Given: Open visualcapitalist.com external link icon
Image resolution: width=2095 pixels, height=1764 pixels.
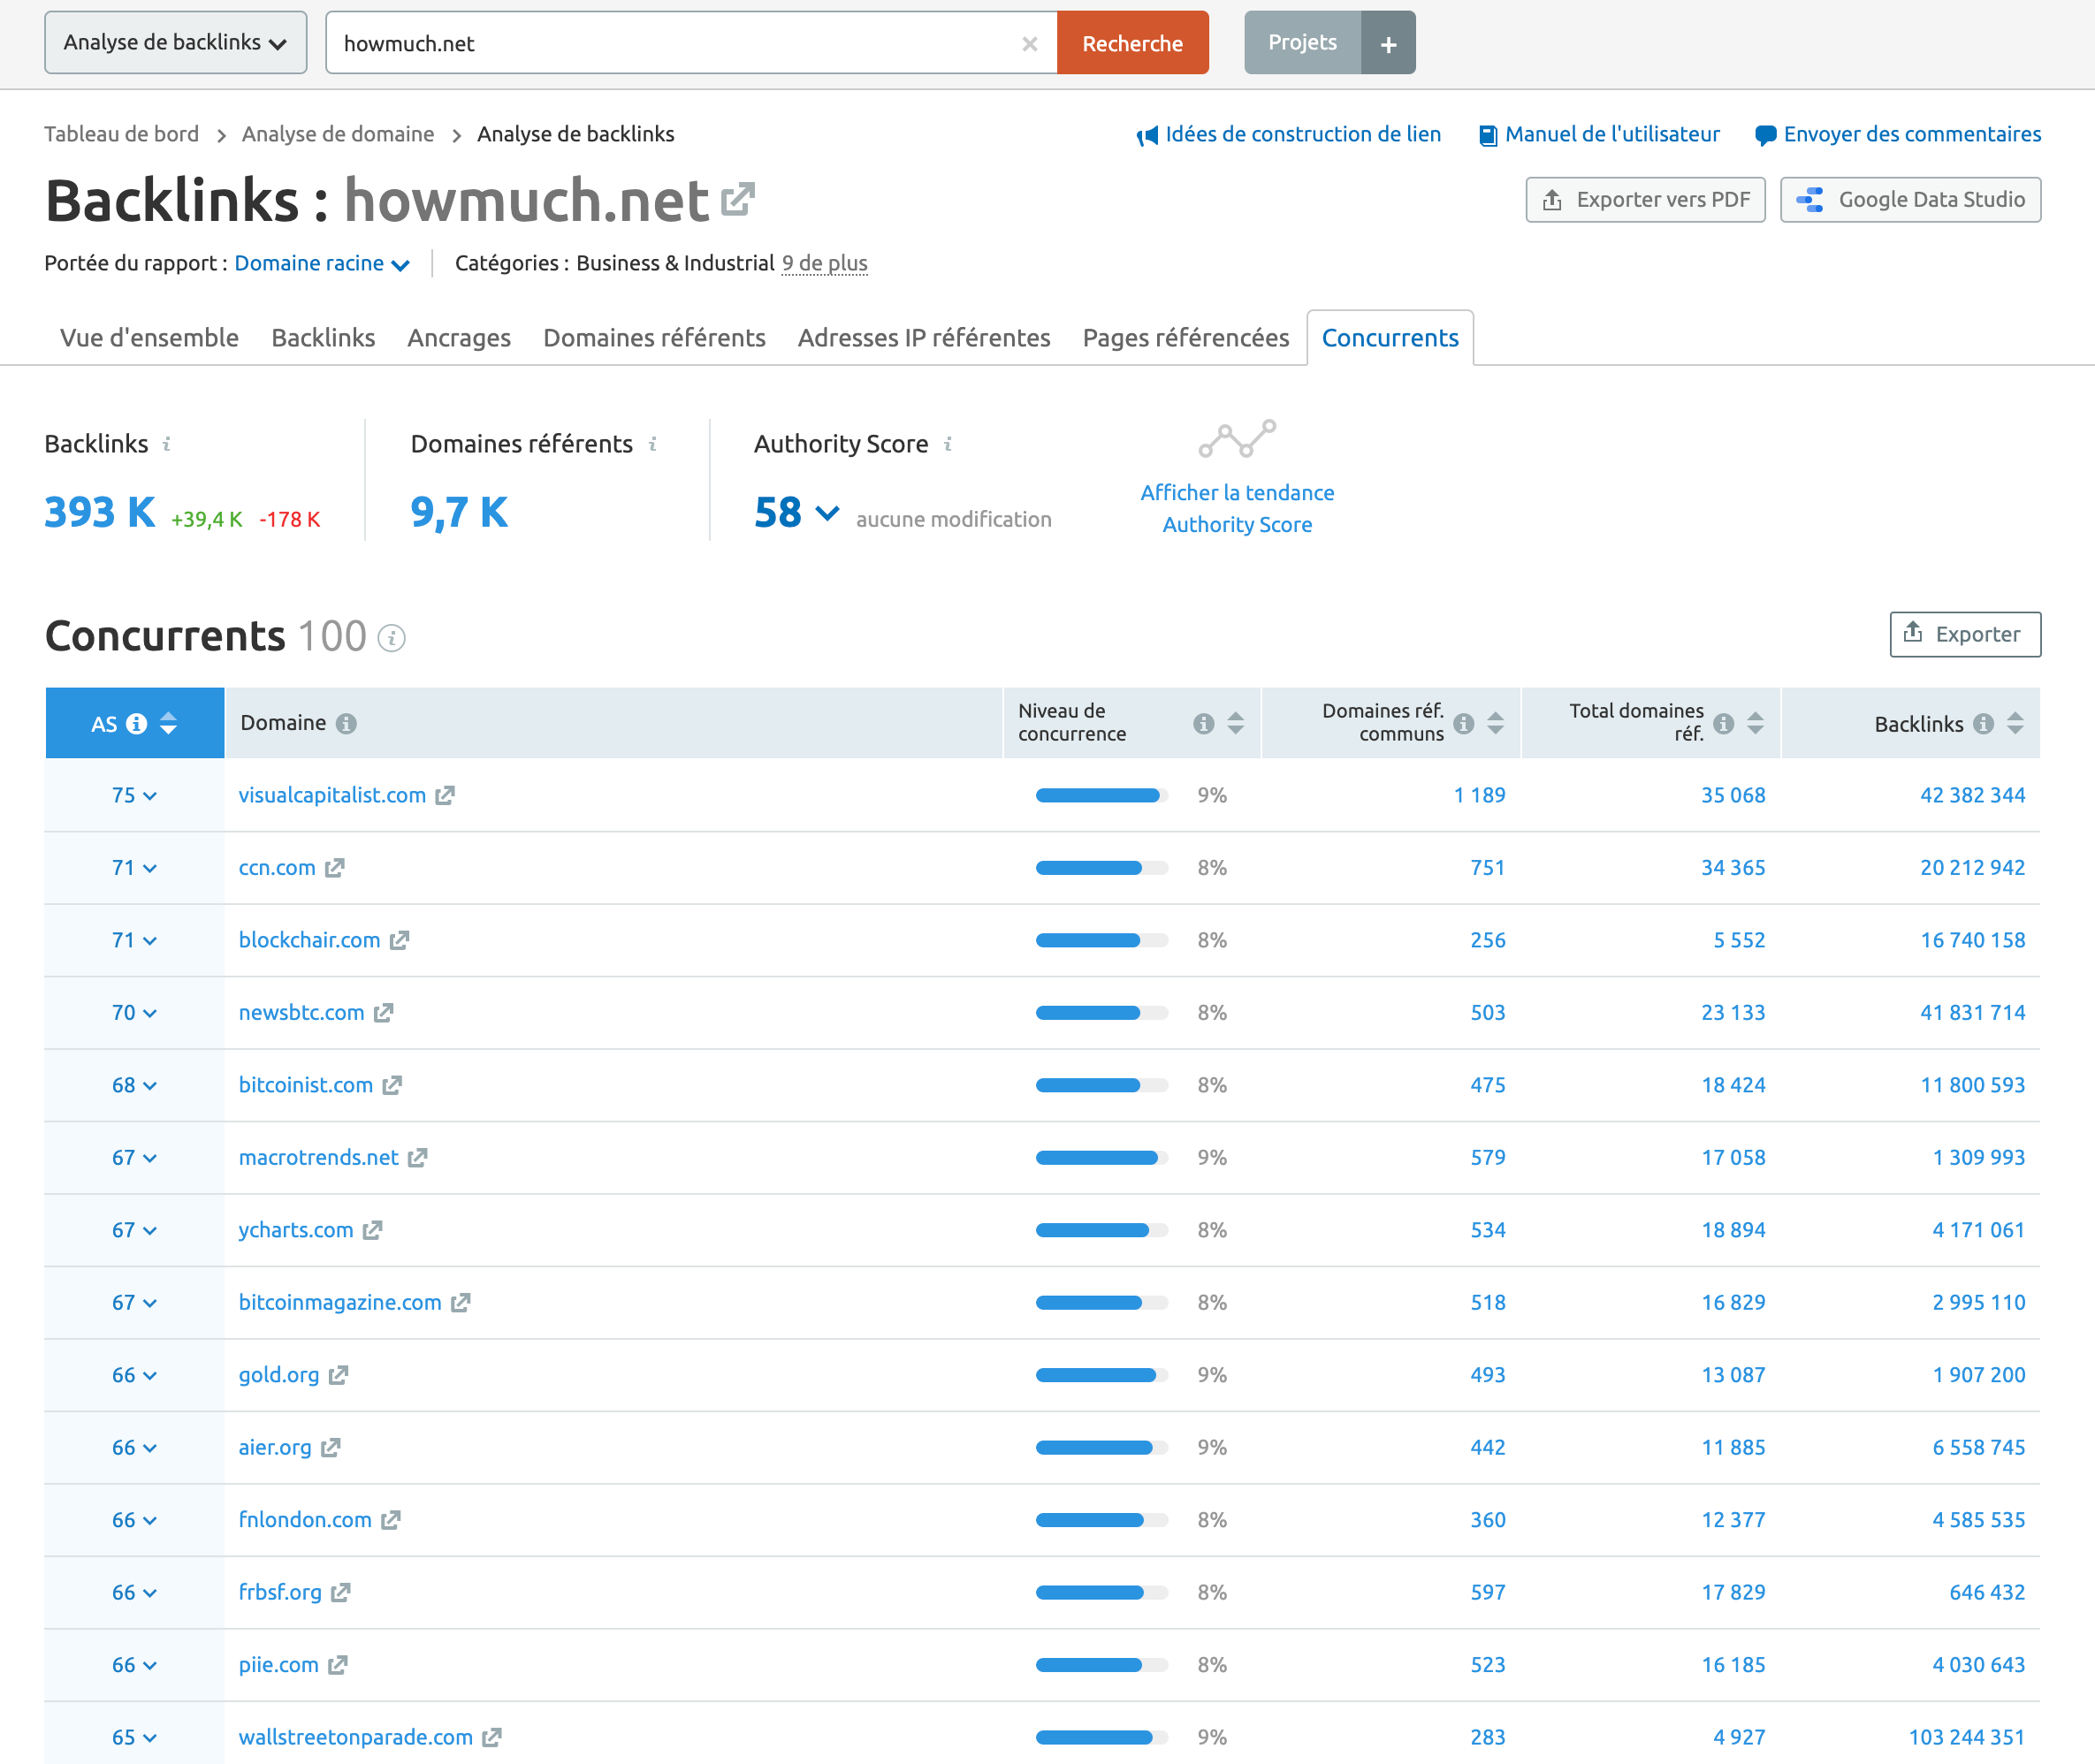Looking at the screenshot, I should tap(445, 795).
